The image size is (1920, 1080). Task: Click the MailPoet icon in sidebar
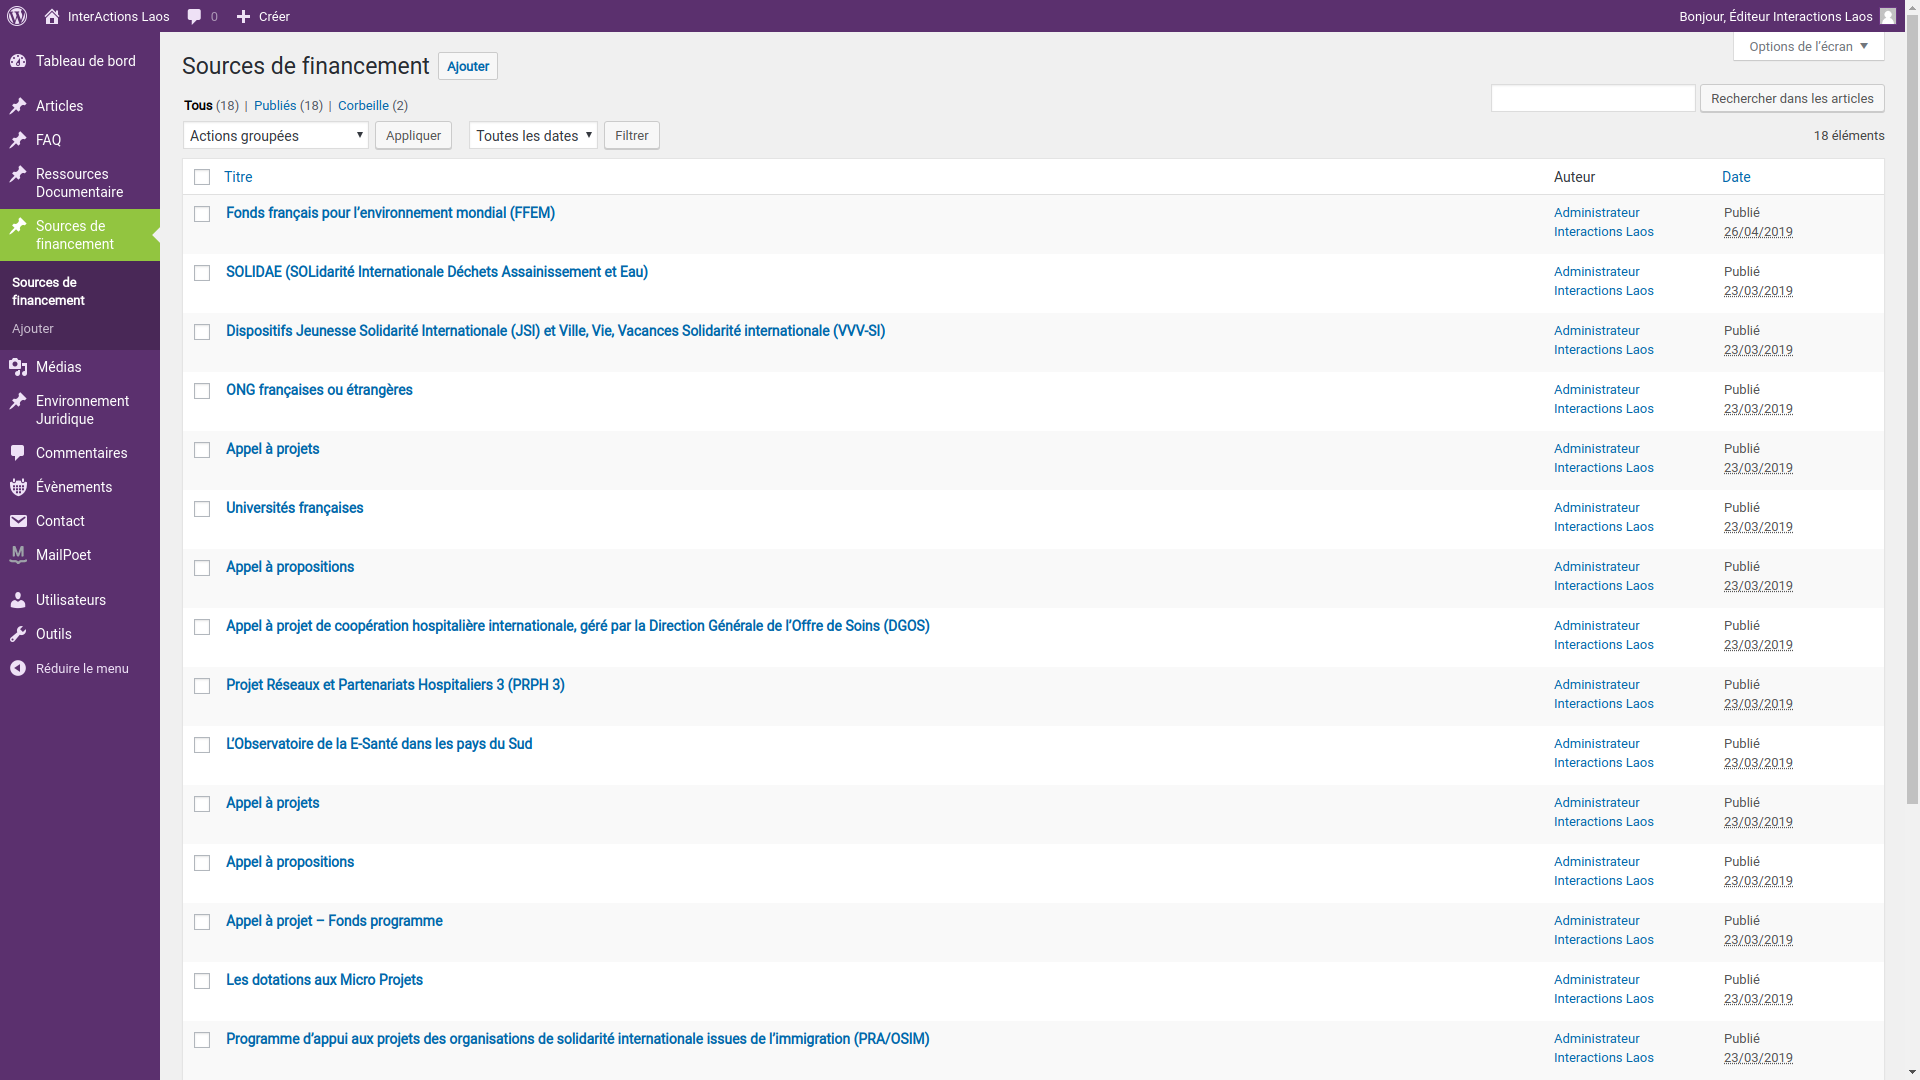[18, 555]
